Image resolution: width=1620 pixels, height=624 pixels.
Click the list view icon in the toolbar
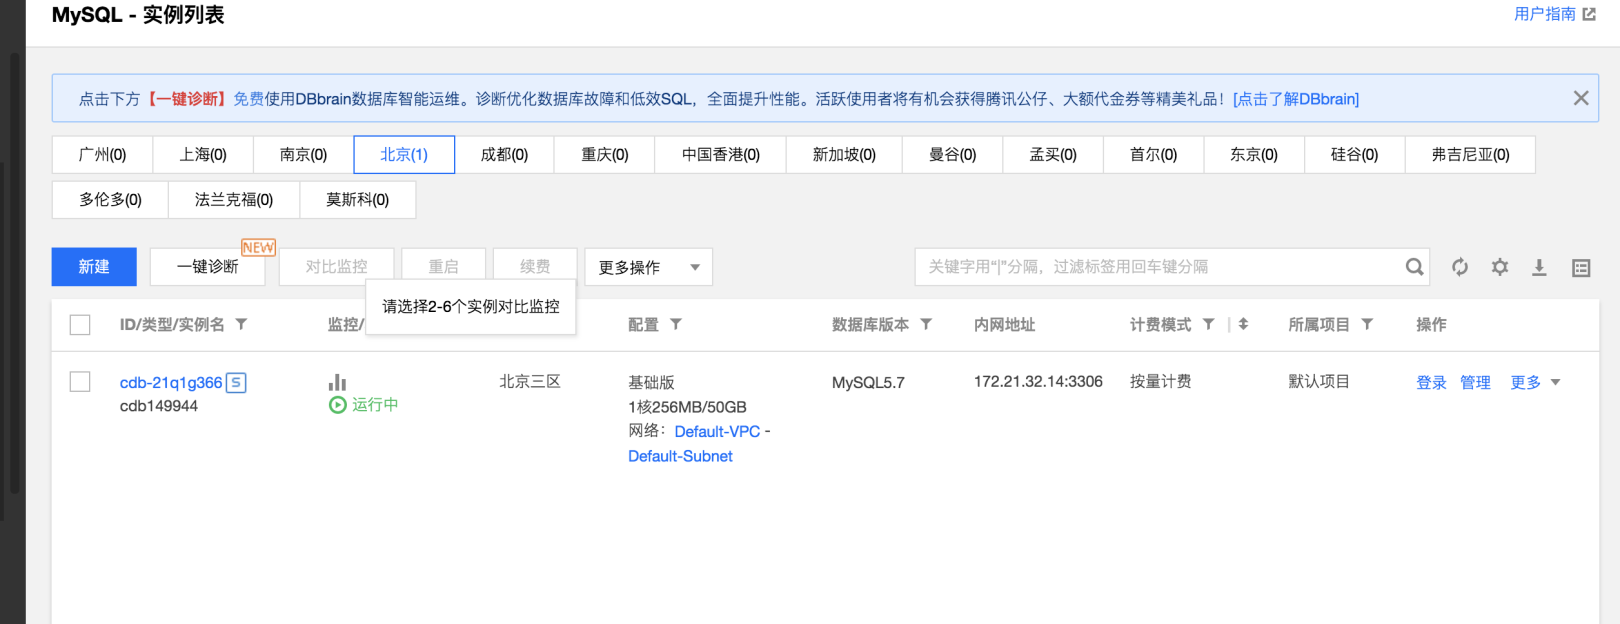[1581, 267]
